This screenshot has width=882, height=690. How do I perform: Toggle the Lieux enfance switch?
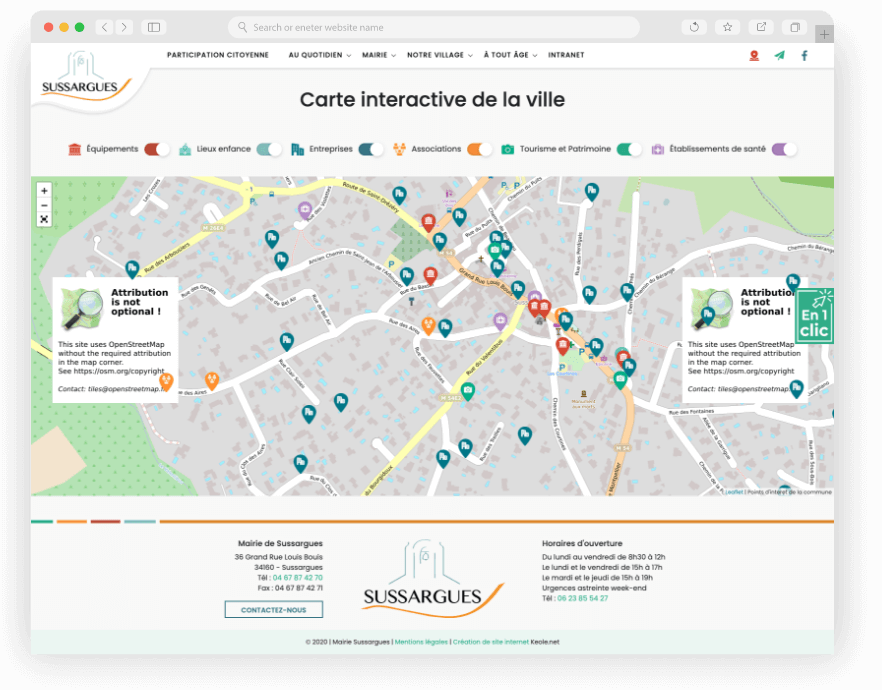pyautogui.click(x=269, y=149)
